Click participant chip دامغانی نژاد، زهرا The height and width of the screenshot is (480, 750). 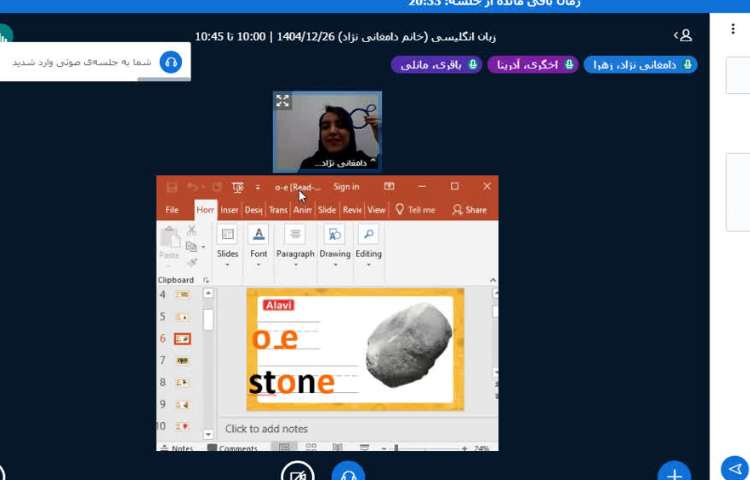tap(640, 65)
